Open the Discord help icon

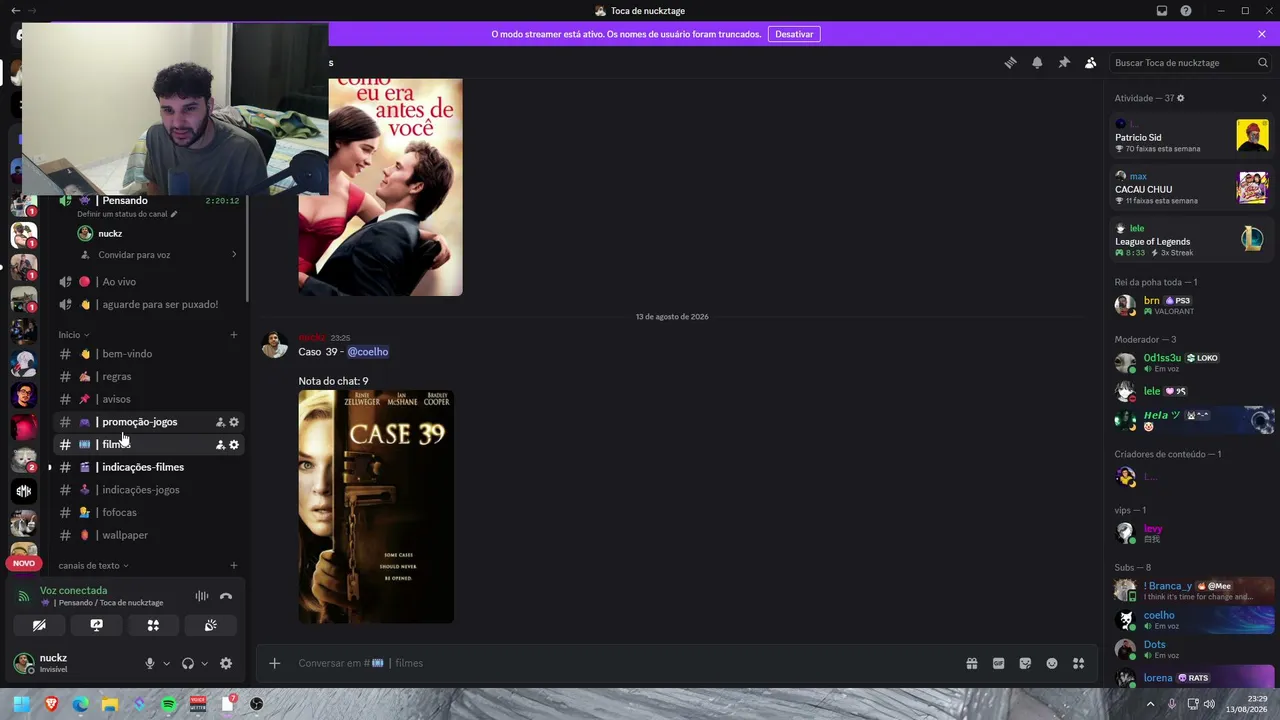1186,11
